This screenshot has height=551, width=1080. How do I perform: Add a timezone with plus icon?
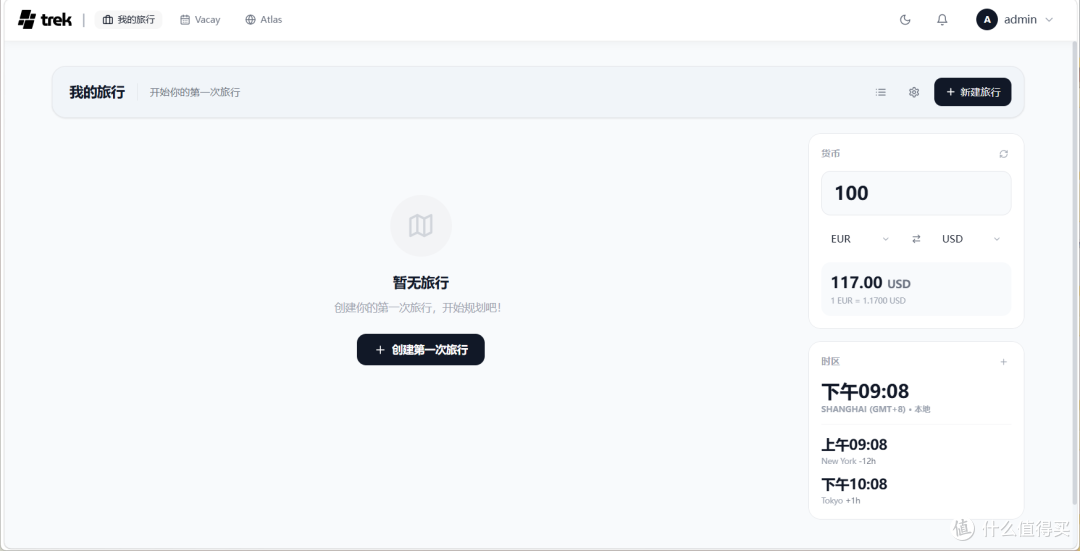1004,362
